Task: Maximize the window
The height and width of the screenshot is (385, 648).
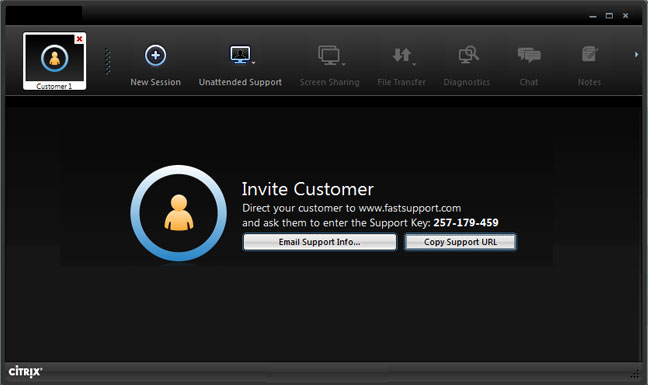Action: [609, 16]
